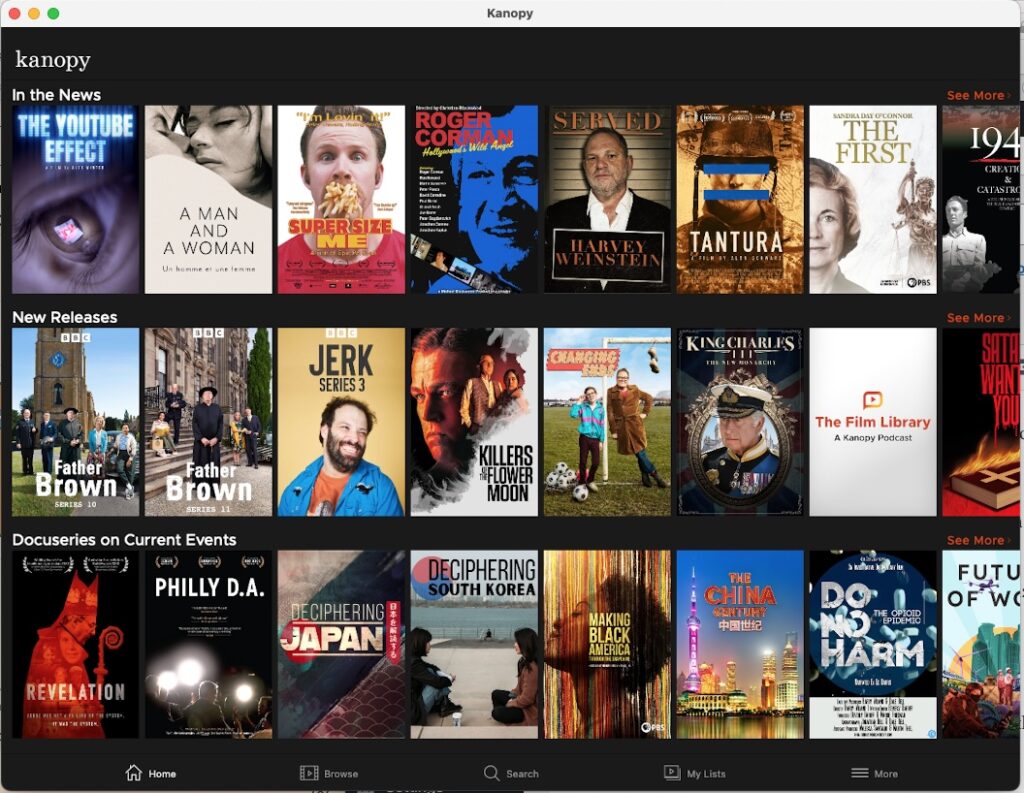The width and height of the screenshot is (1024, 793).
Task: Open the Do No Harm poster
Action: tap(872, 644)
